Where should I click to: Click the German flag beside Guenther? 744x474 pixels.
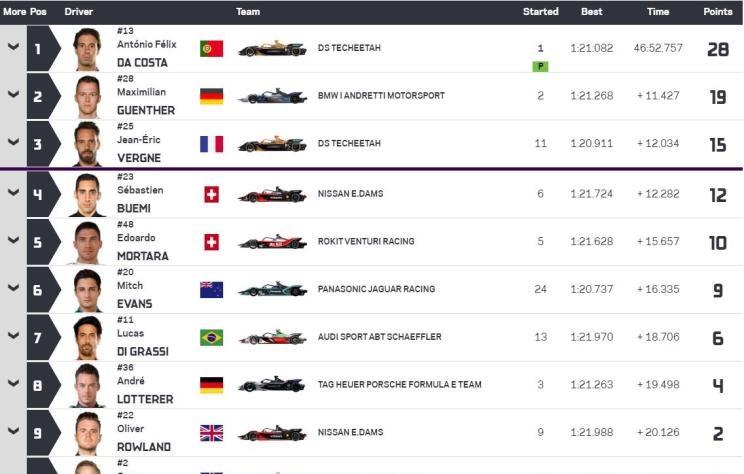point(212,96)
